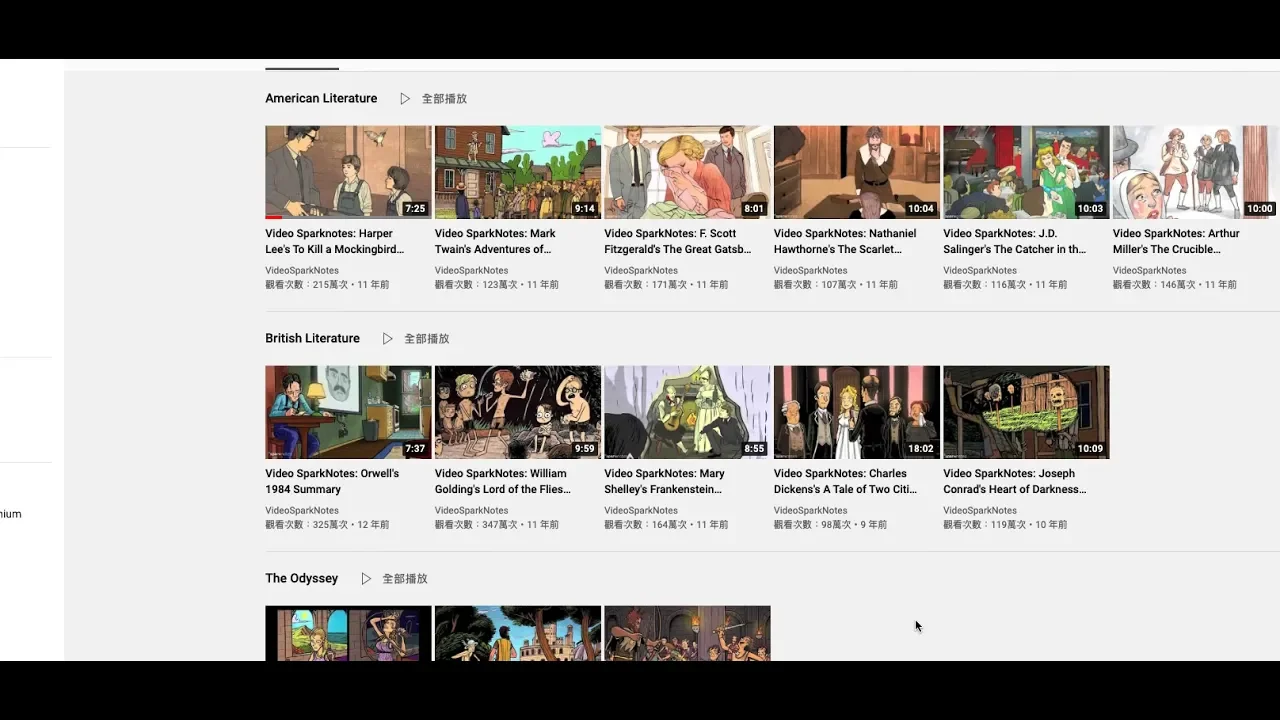
Task: Click play-all icon beside American Literature
Action: click(x=405, y=99)
